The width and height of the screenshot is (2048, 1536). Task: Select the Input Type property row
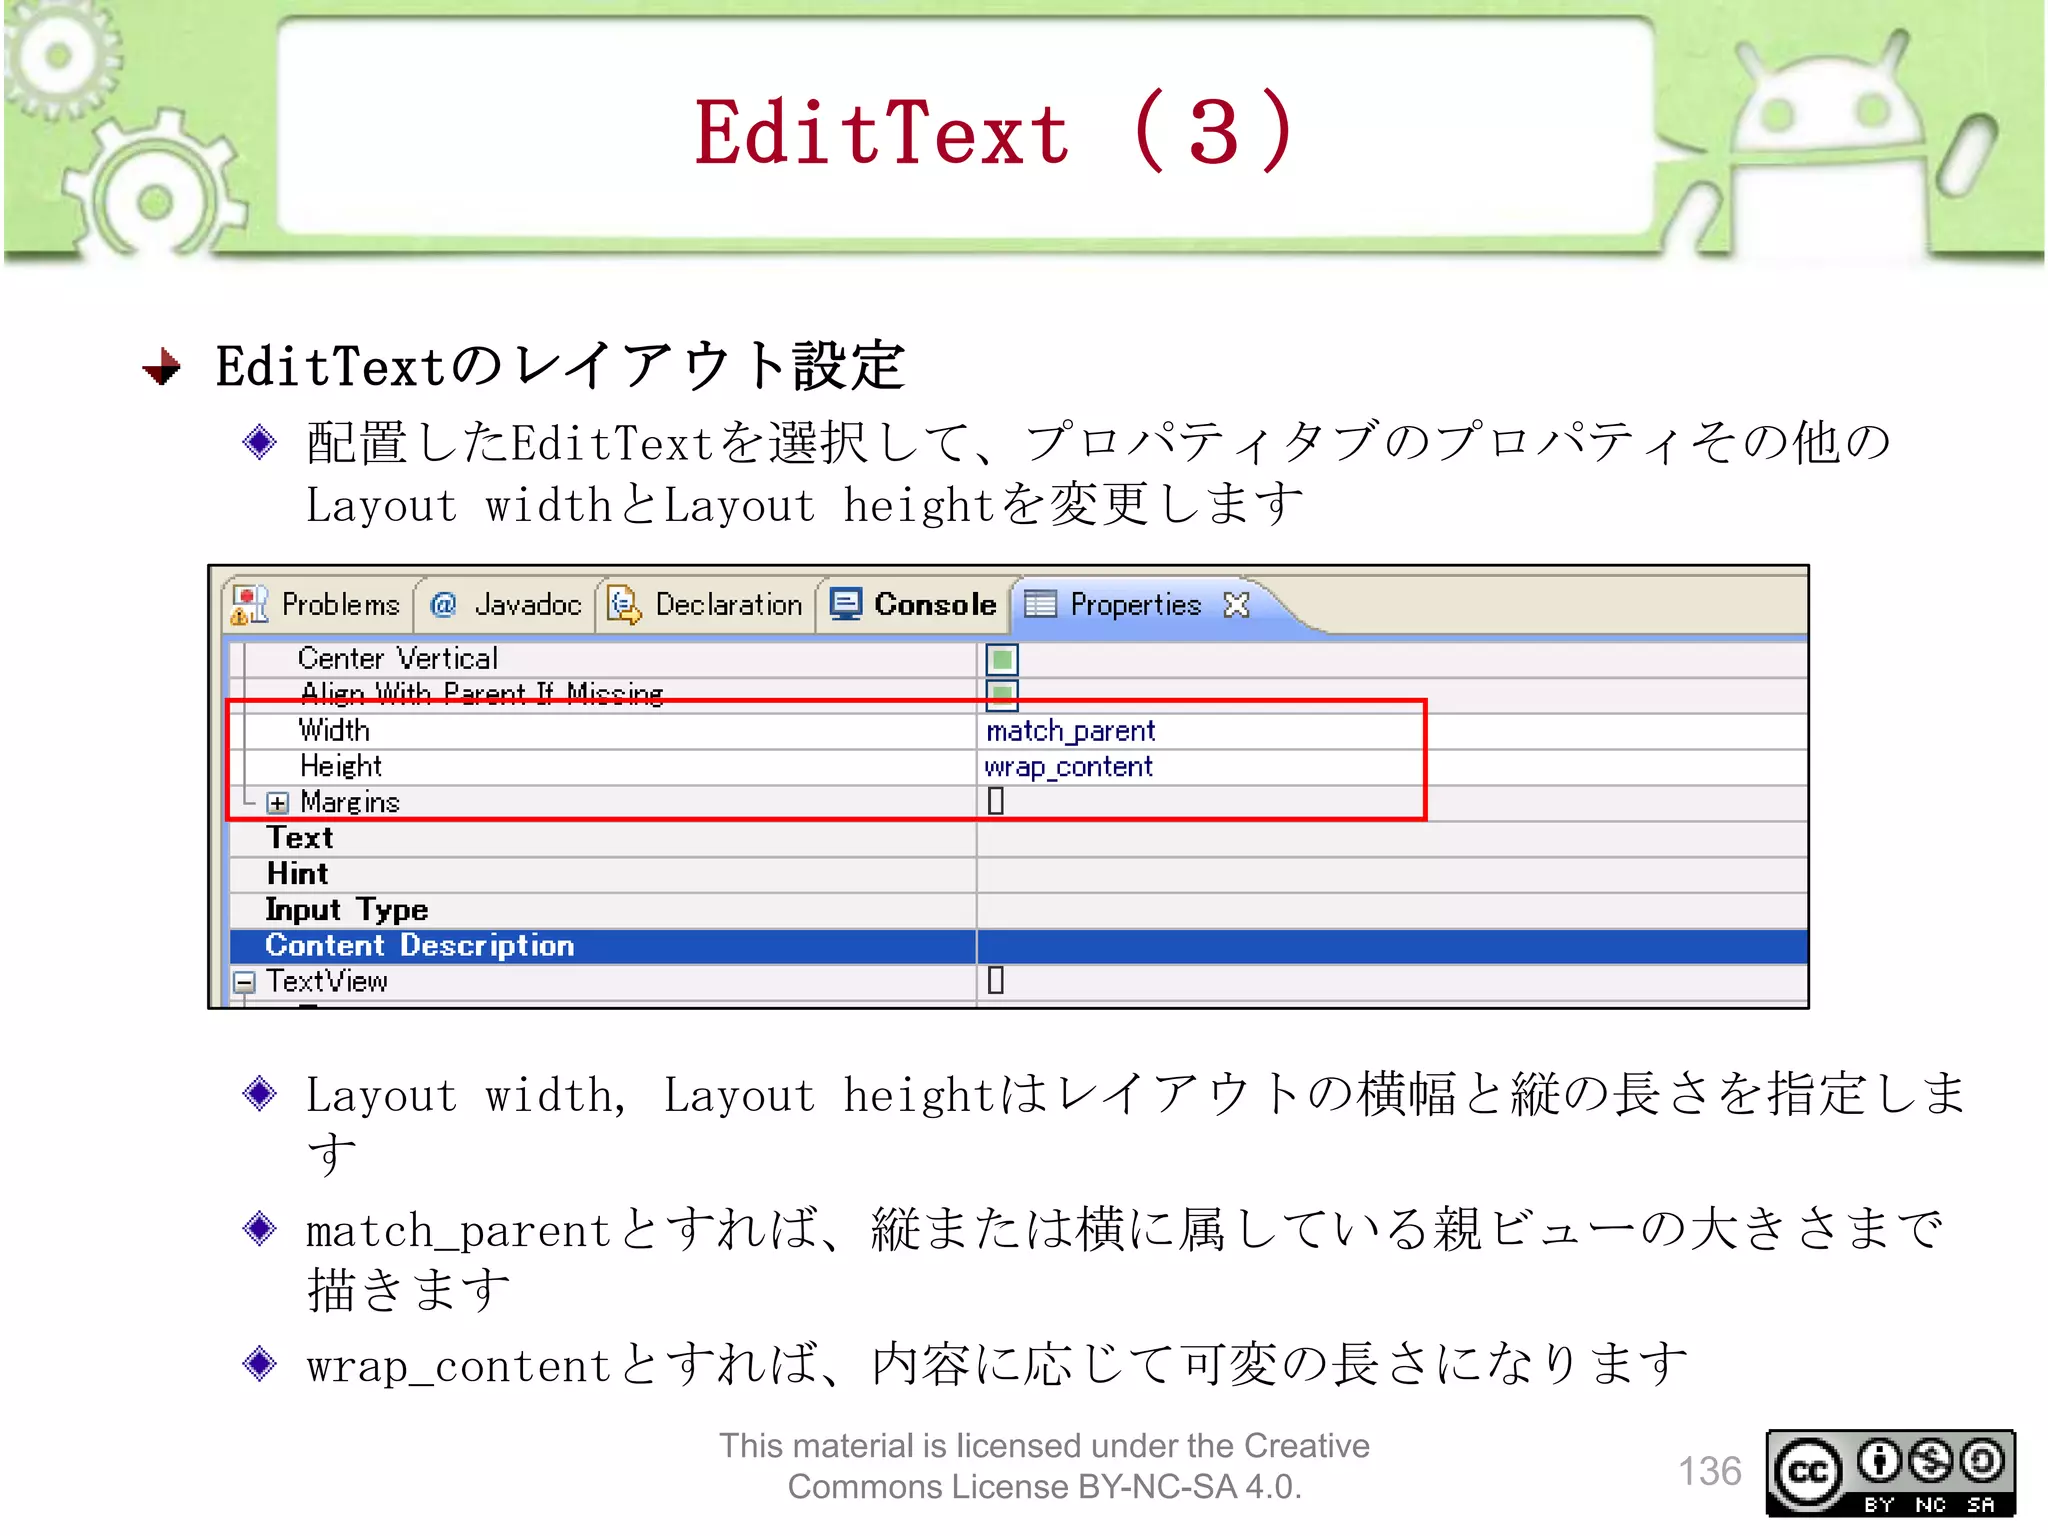pyautogui.click(x=1017, y=910)
